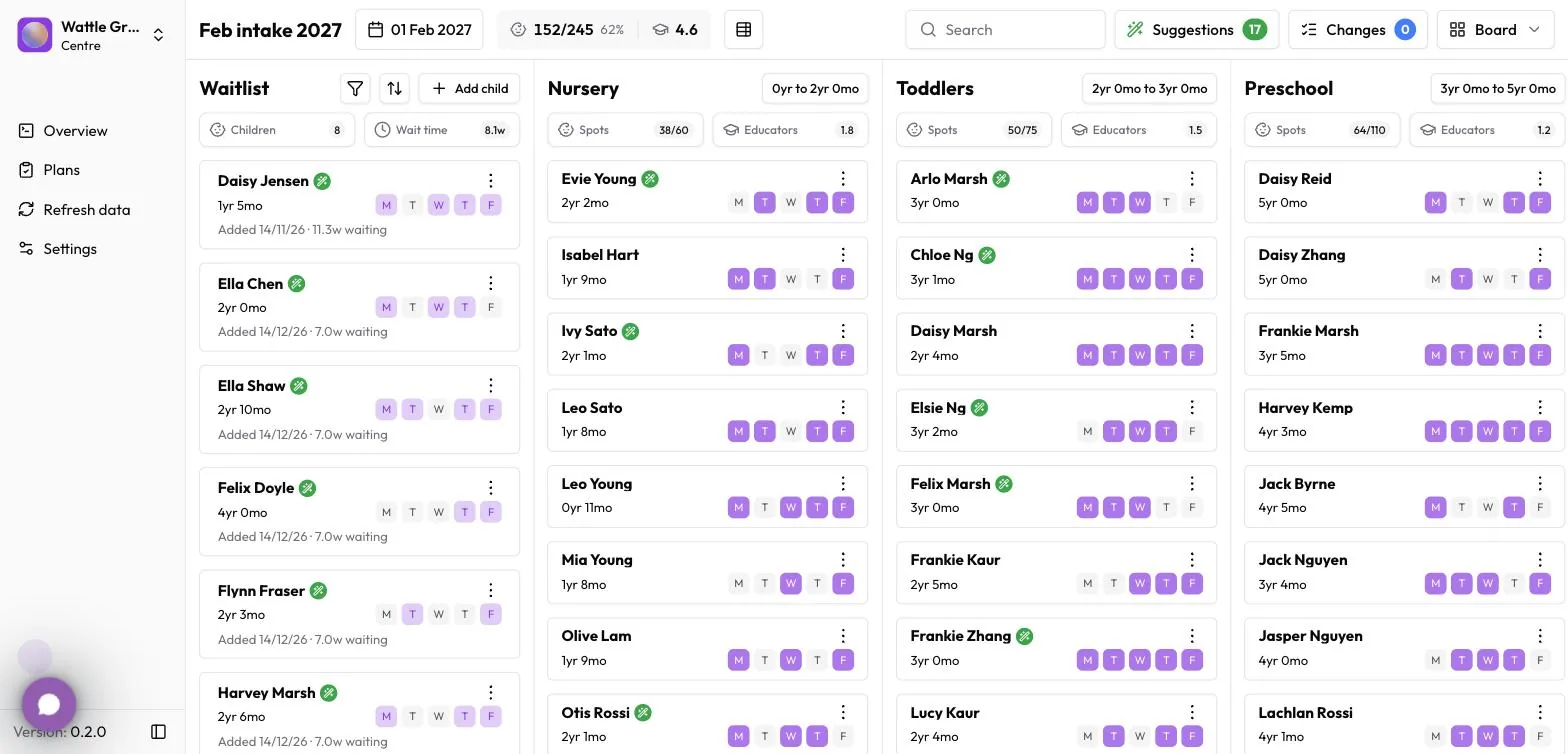Open the three-dot menu for Daisy Reid
The width and height of the screenshot is (1568, 754).
point(1540,179)
